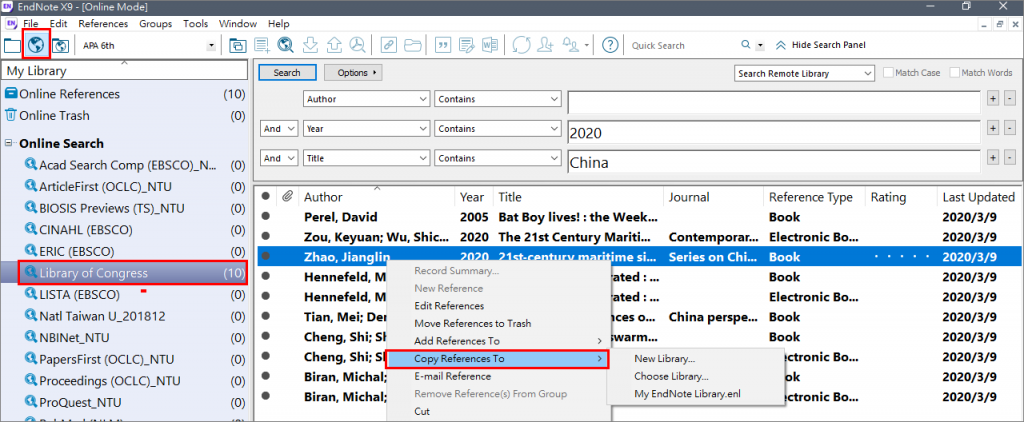Select My EndNote Library.enl in submenu

coord(687,394)
